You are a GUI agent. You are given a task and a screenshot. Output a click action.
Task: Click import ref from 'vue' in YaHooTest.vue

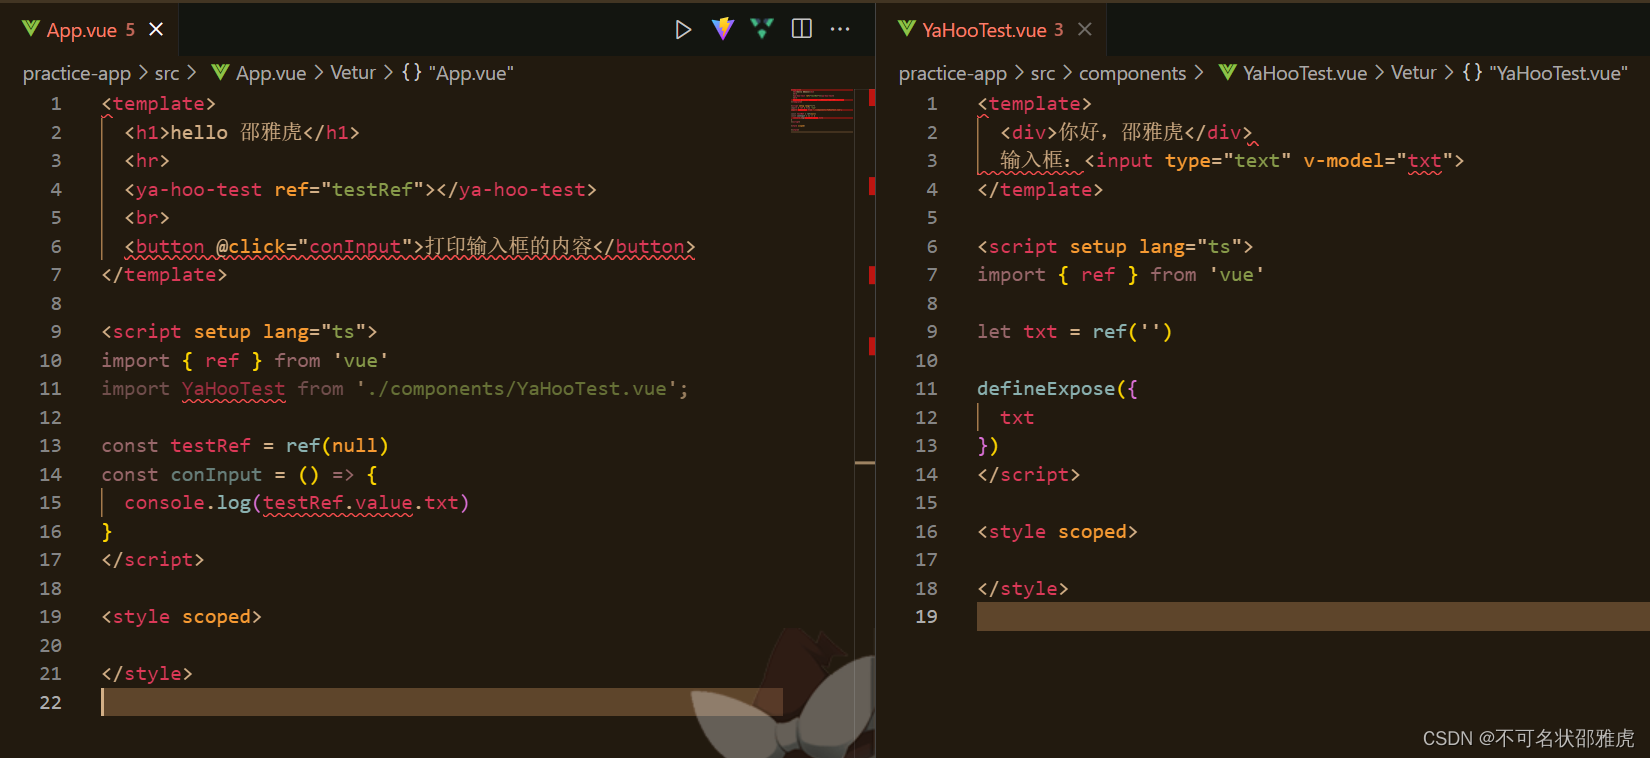tap(1121, 274)
